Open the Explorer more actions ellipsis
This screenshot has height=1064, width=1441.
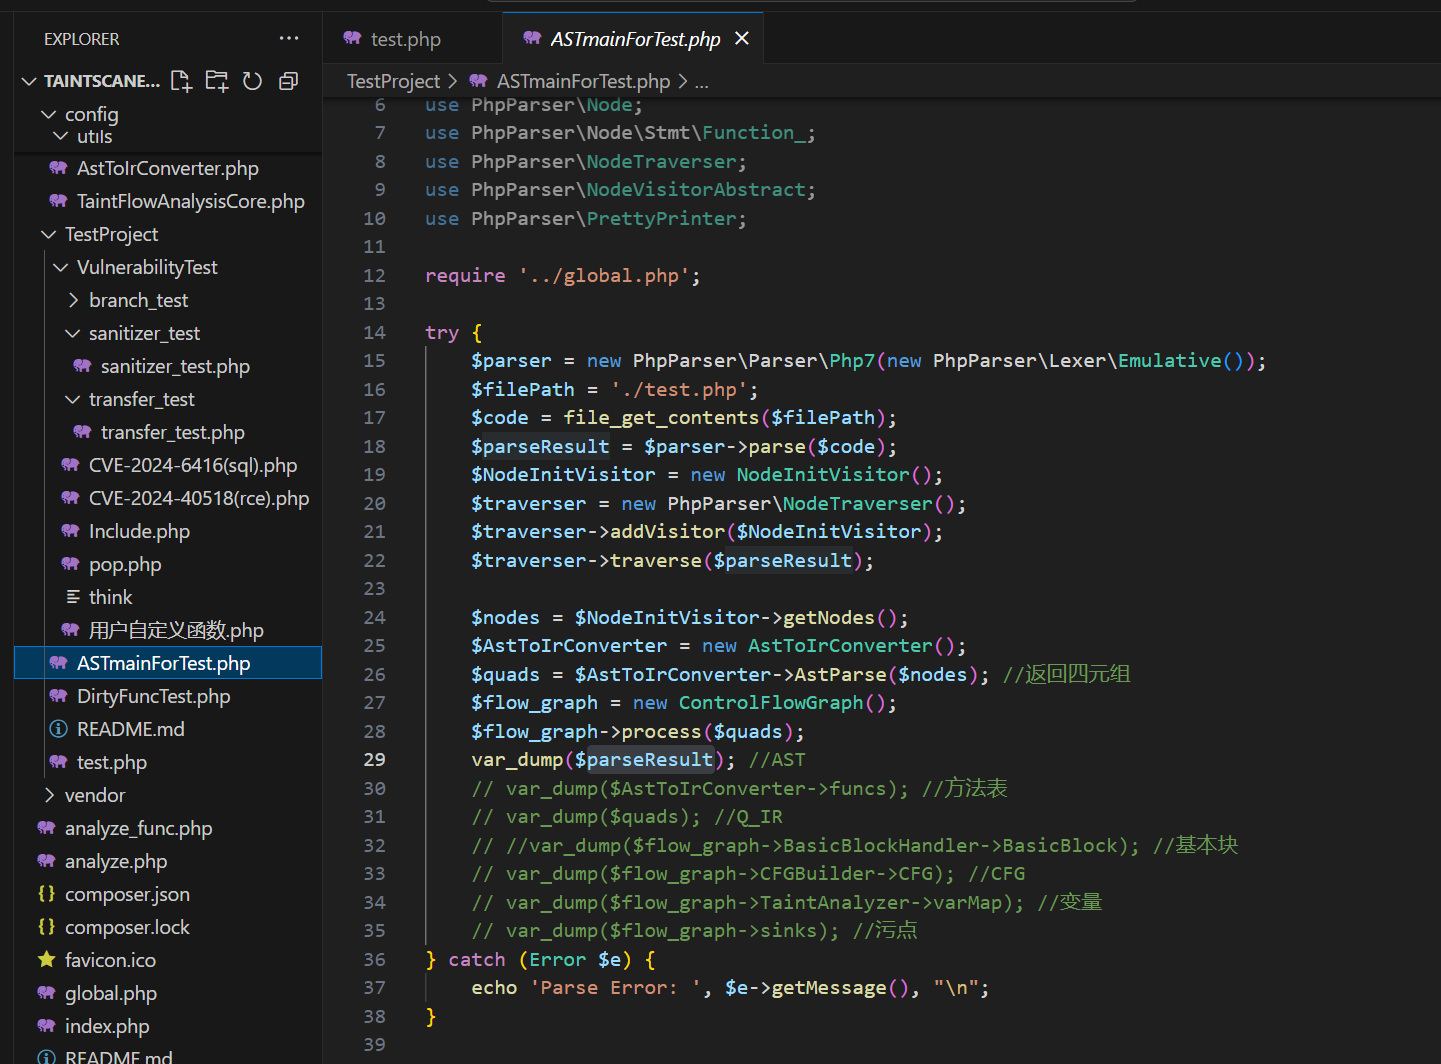[x=289, y=38]
